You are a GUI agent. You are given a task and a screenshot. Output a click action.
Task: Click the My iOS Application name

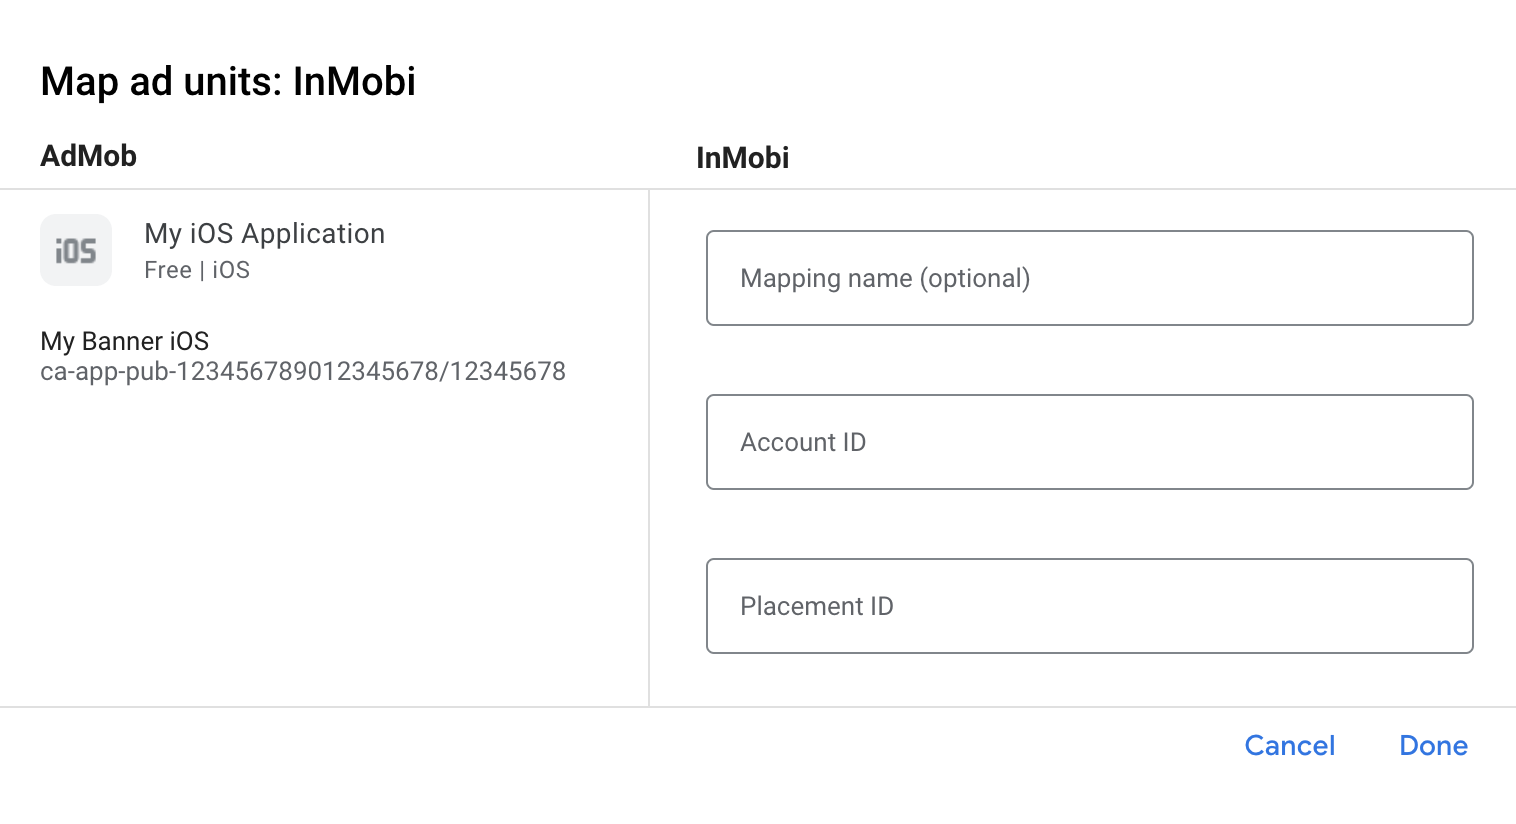[265, 234]
